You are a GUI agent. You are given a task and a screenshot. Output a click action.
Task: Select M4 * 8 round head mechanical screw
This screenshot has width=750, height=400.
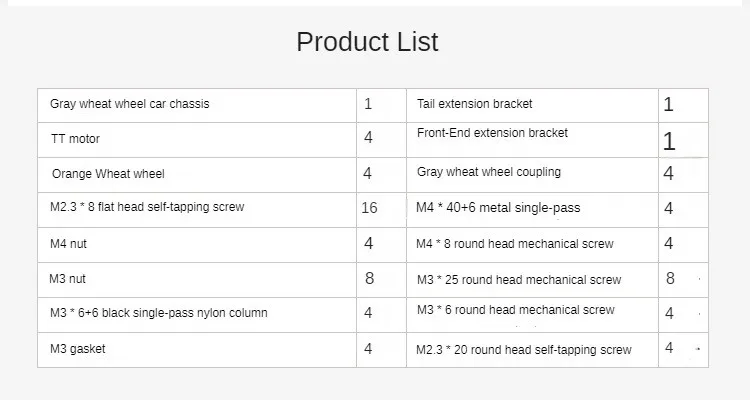click(x=515, y=244)
